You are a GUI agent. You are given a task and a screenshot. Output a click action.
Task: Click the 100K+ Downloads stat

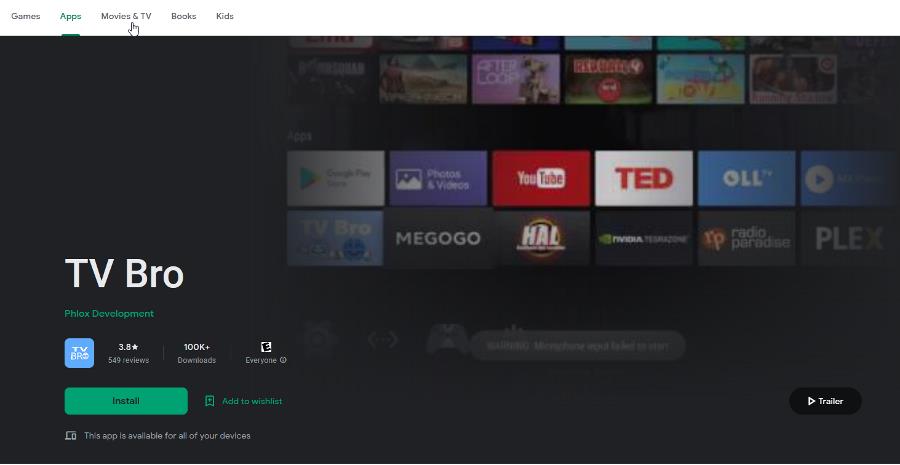point(196,353)
